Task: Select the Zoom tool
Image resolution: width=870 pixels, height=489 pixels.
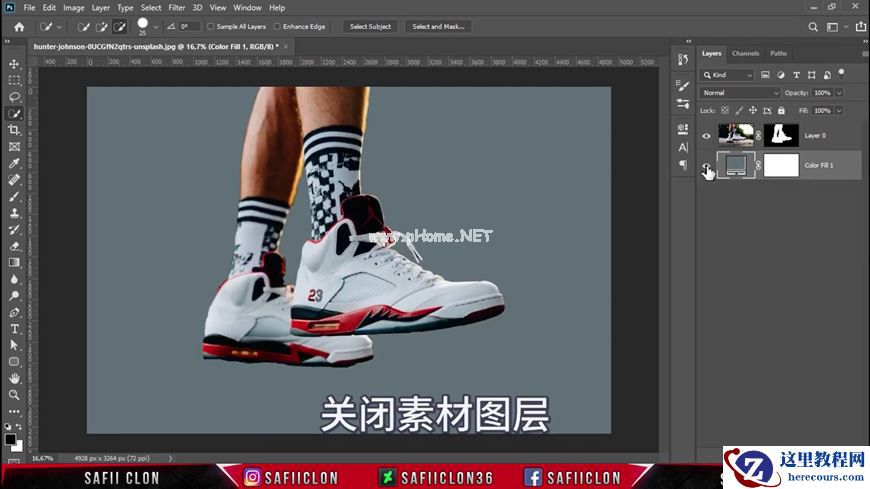Action: coord(14,395)
